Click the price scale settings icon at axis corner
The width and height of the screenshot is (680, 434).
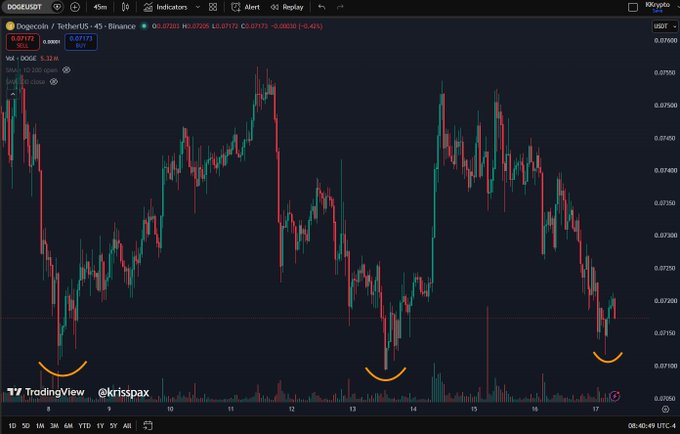pyautogui.click(x=666, y=409)
